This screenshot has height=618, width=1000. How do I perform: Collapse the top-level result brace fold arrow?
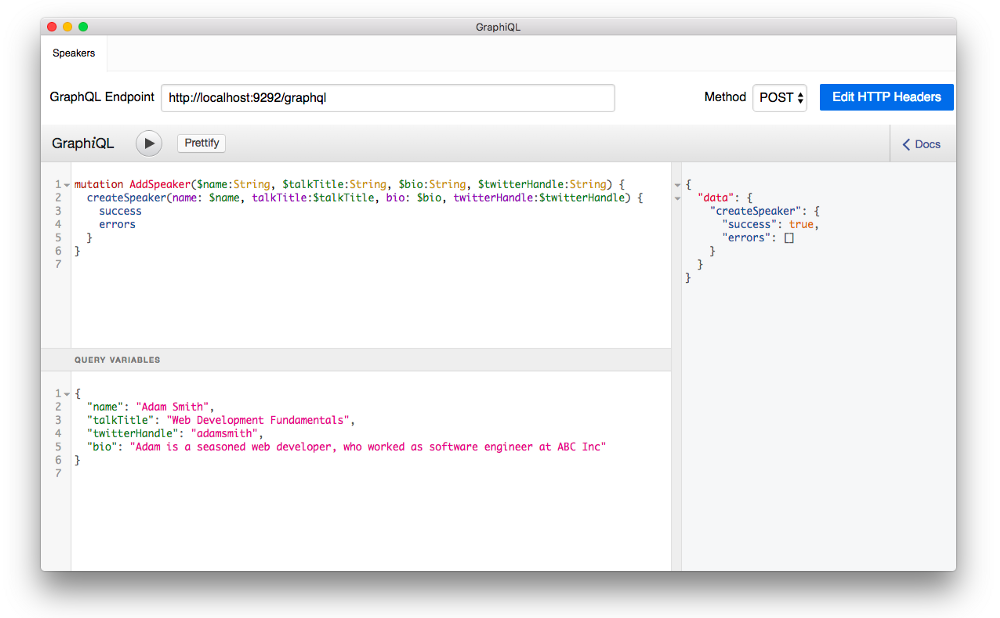(x=677, y=185)
